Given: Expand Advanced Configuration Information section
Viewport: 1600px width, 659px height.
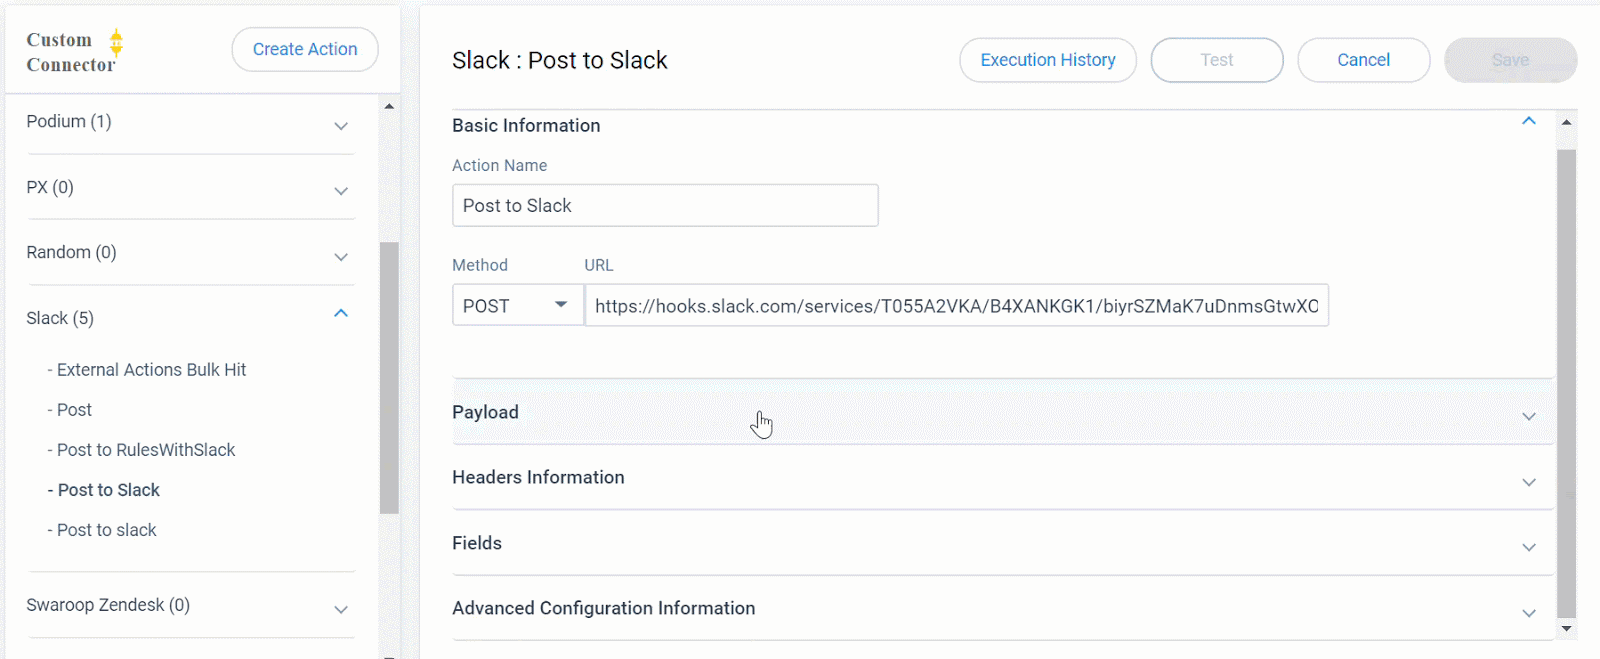Looking at the screenshot, I should 1003,608.
